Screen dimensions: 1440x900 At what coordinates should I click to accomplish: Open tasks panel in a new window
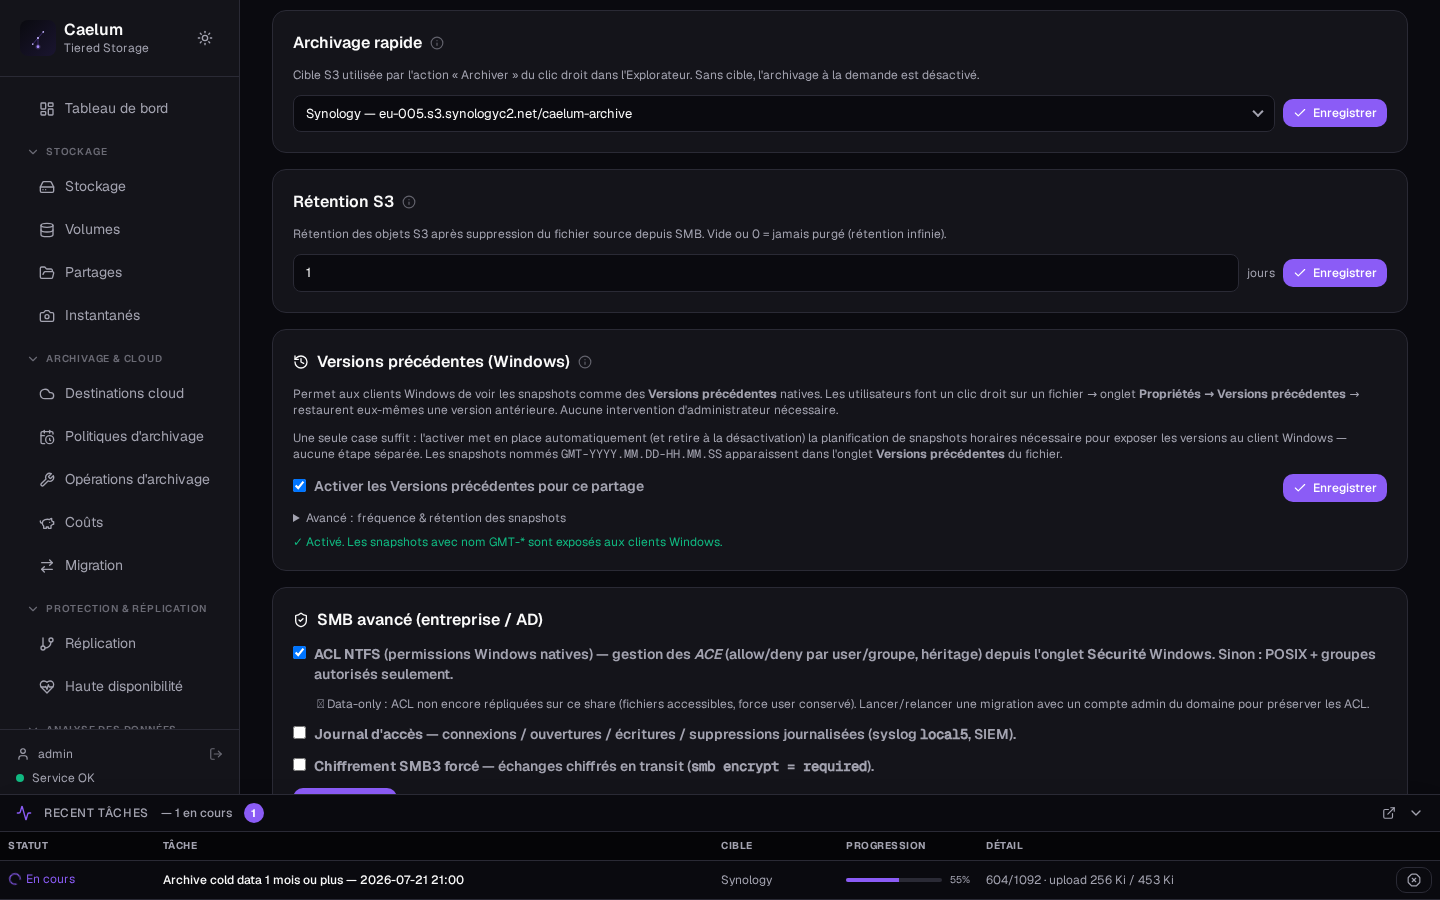point(1389,813)
